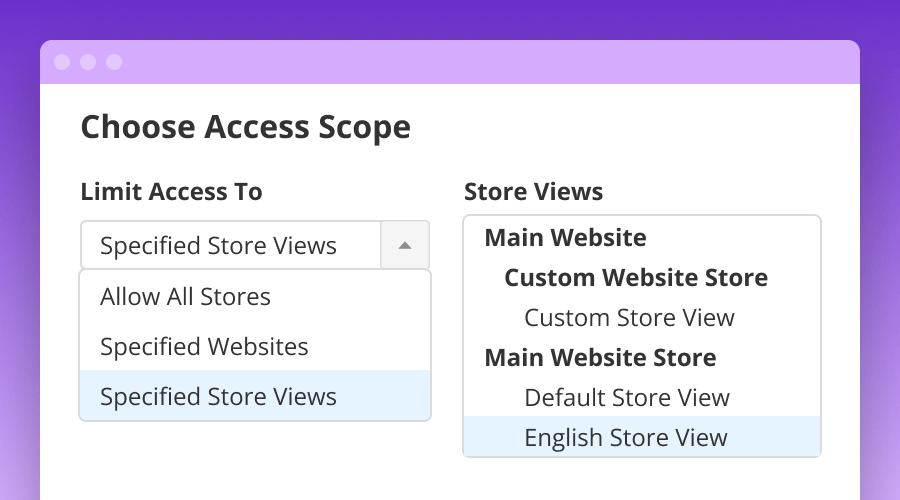Select the English Store View entry
The width and height of the screenshot is (900, 500).
click(x=626, y=437)
